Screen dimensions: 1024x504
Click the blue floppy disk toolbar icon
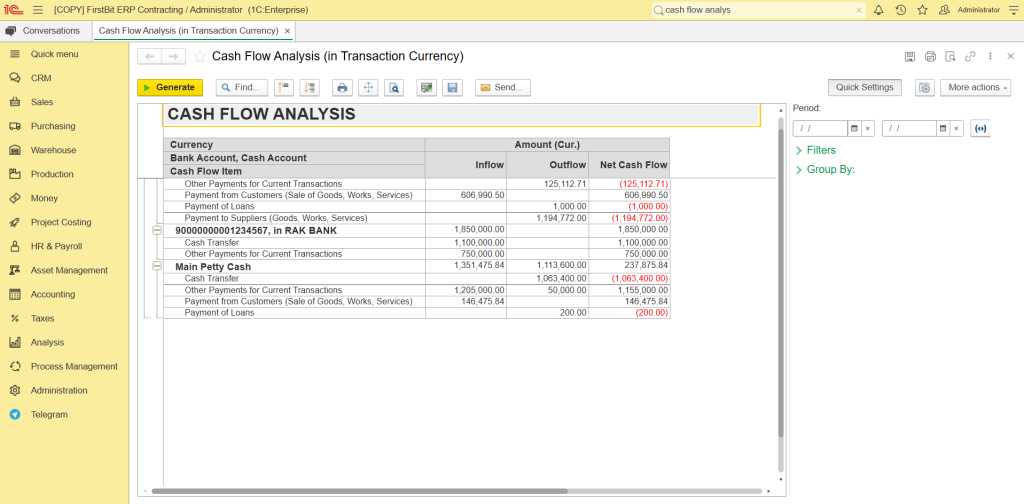tap(453, 87)
